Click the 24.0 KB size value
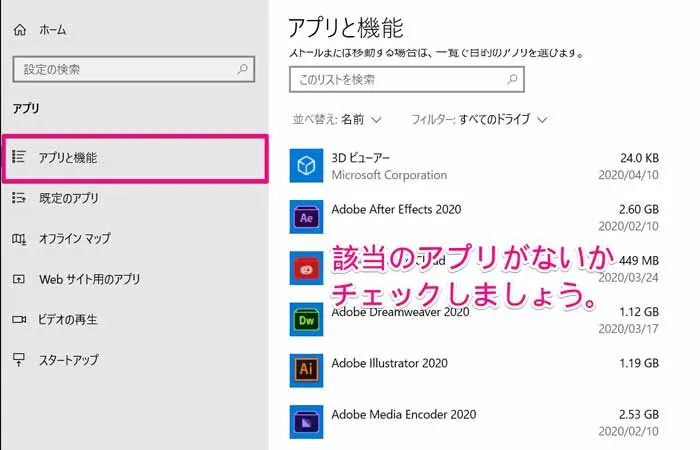Viewport: 700px width, 450px height. tap(639, 158)
